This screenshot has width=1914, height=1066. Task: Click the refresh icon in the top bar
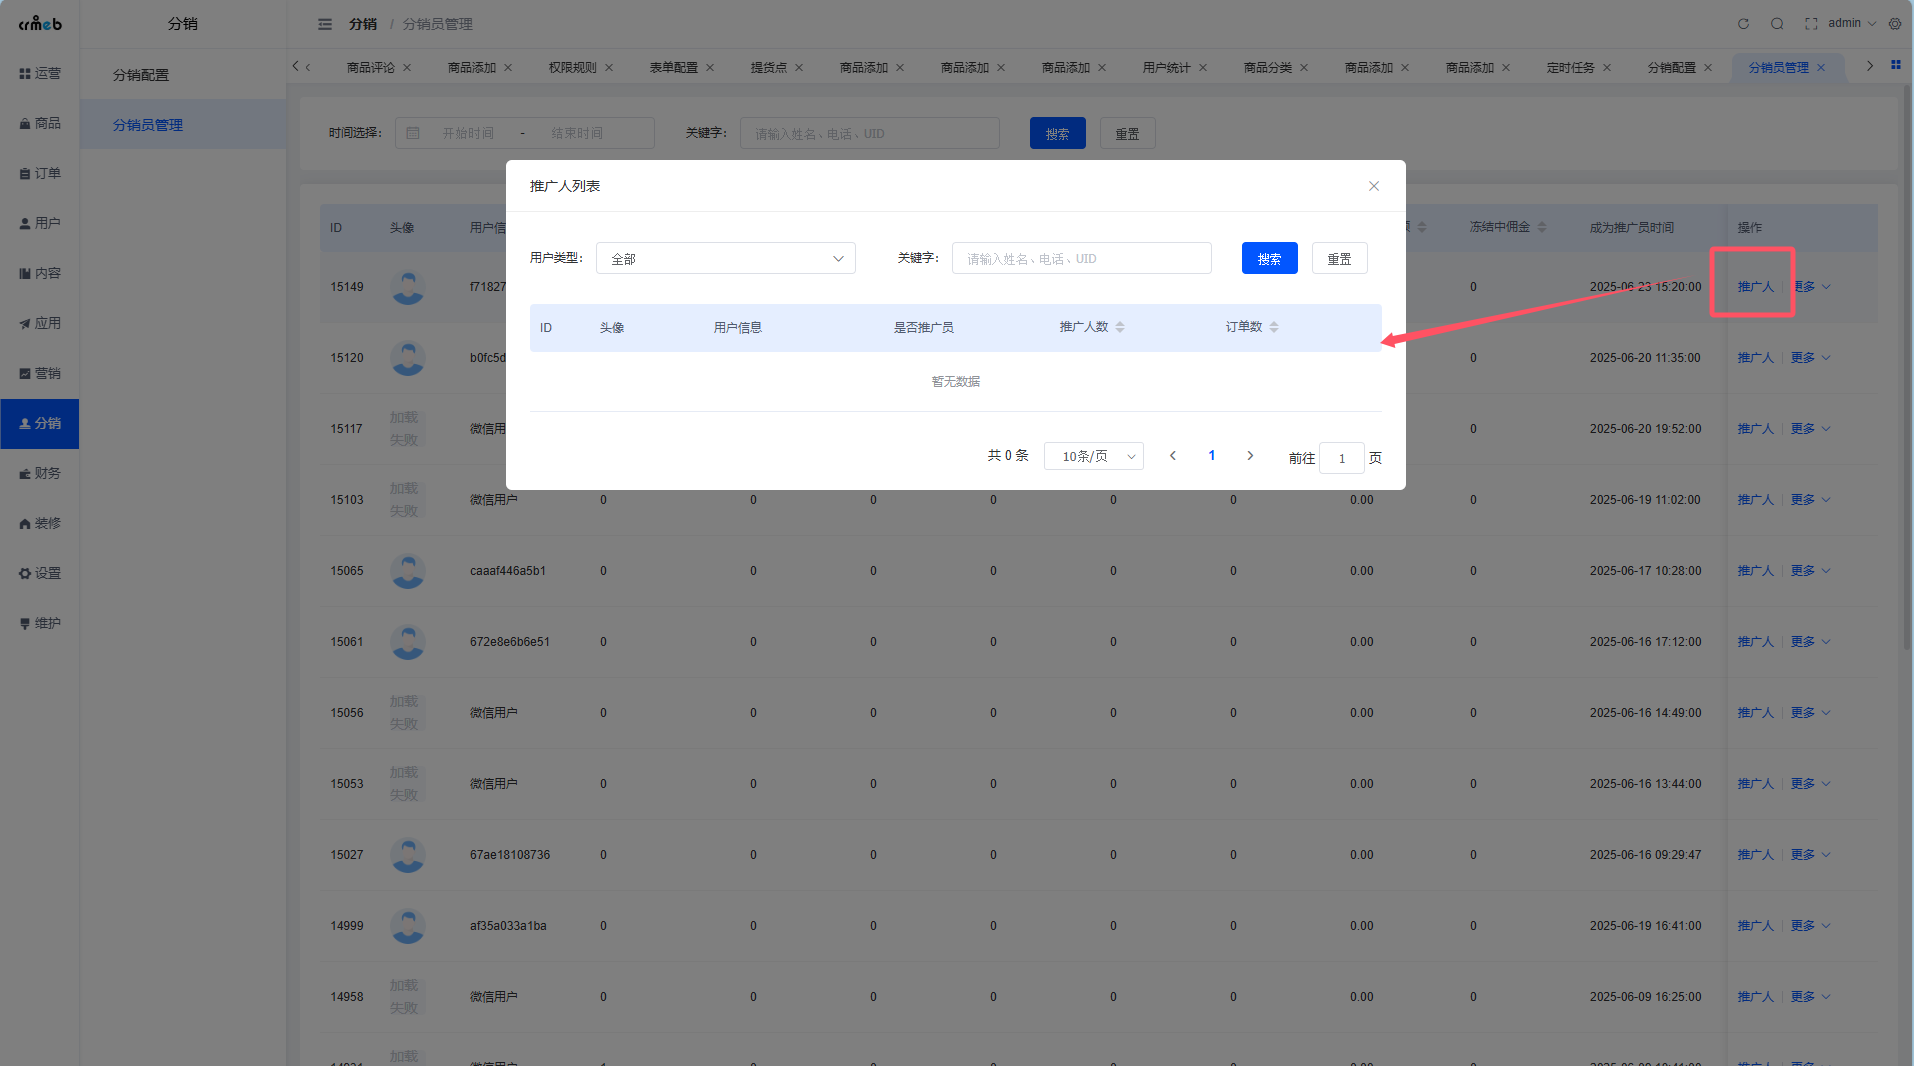(1743, 23)
